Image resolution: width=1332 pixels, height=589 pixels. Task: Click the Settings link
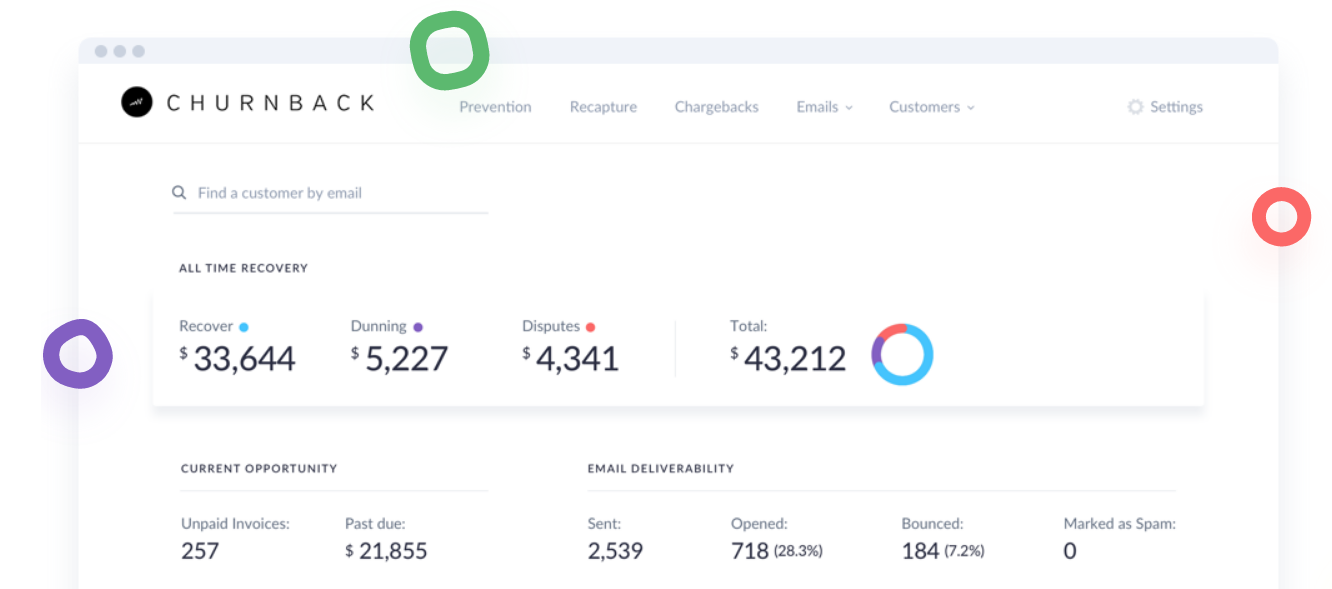pyautogui.click(x=1176, y=107)
